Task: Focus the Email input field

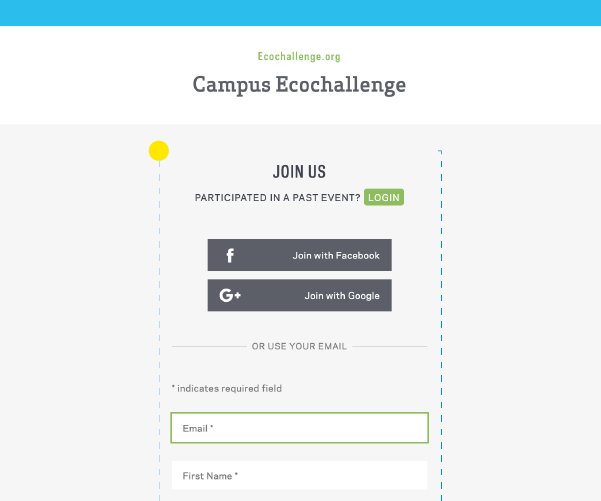Action: tap(299, 428)
